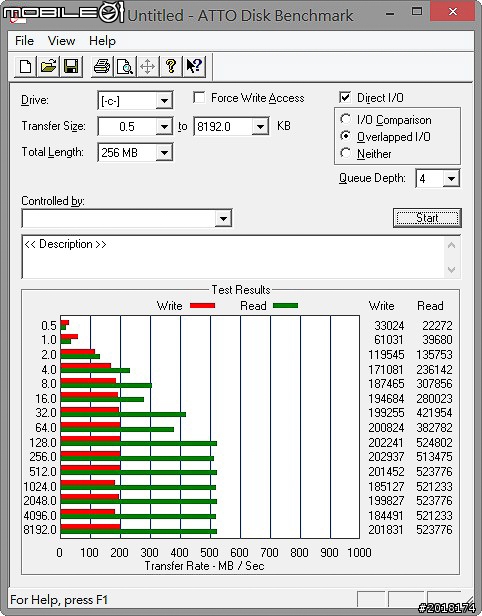Select the Neither radio button
The image size is (482, 616).
[x=345, y=153]
